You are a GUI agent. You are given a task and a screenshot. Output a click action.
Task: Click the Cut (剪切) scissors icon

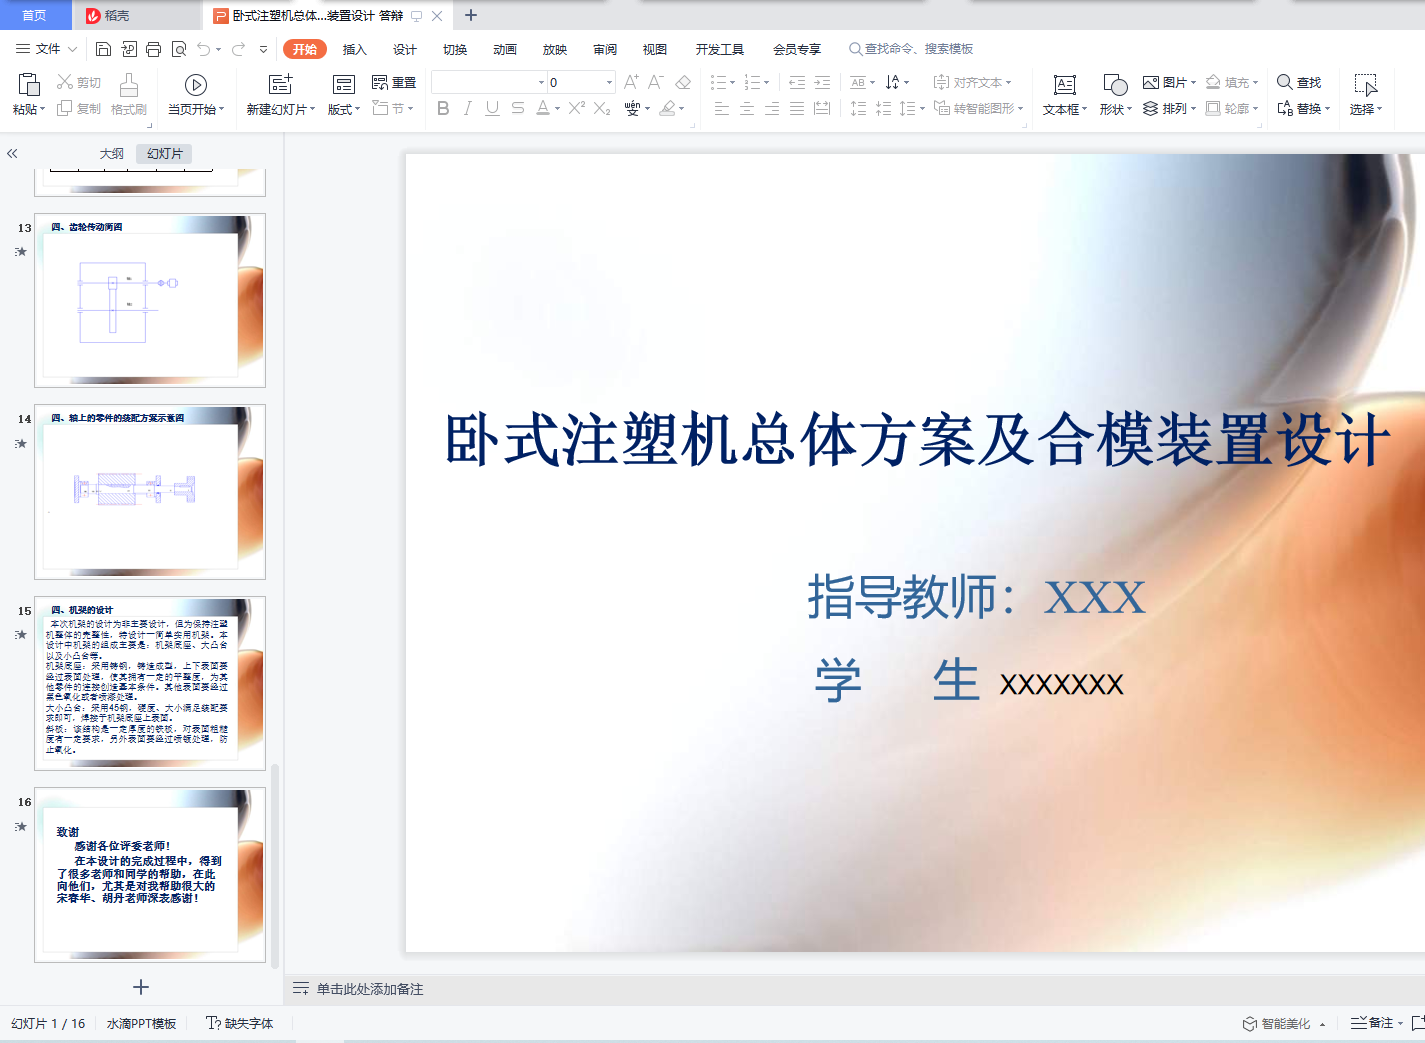pos(65,82)
